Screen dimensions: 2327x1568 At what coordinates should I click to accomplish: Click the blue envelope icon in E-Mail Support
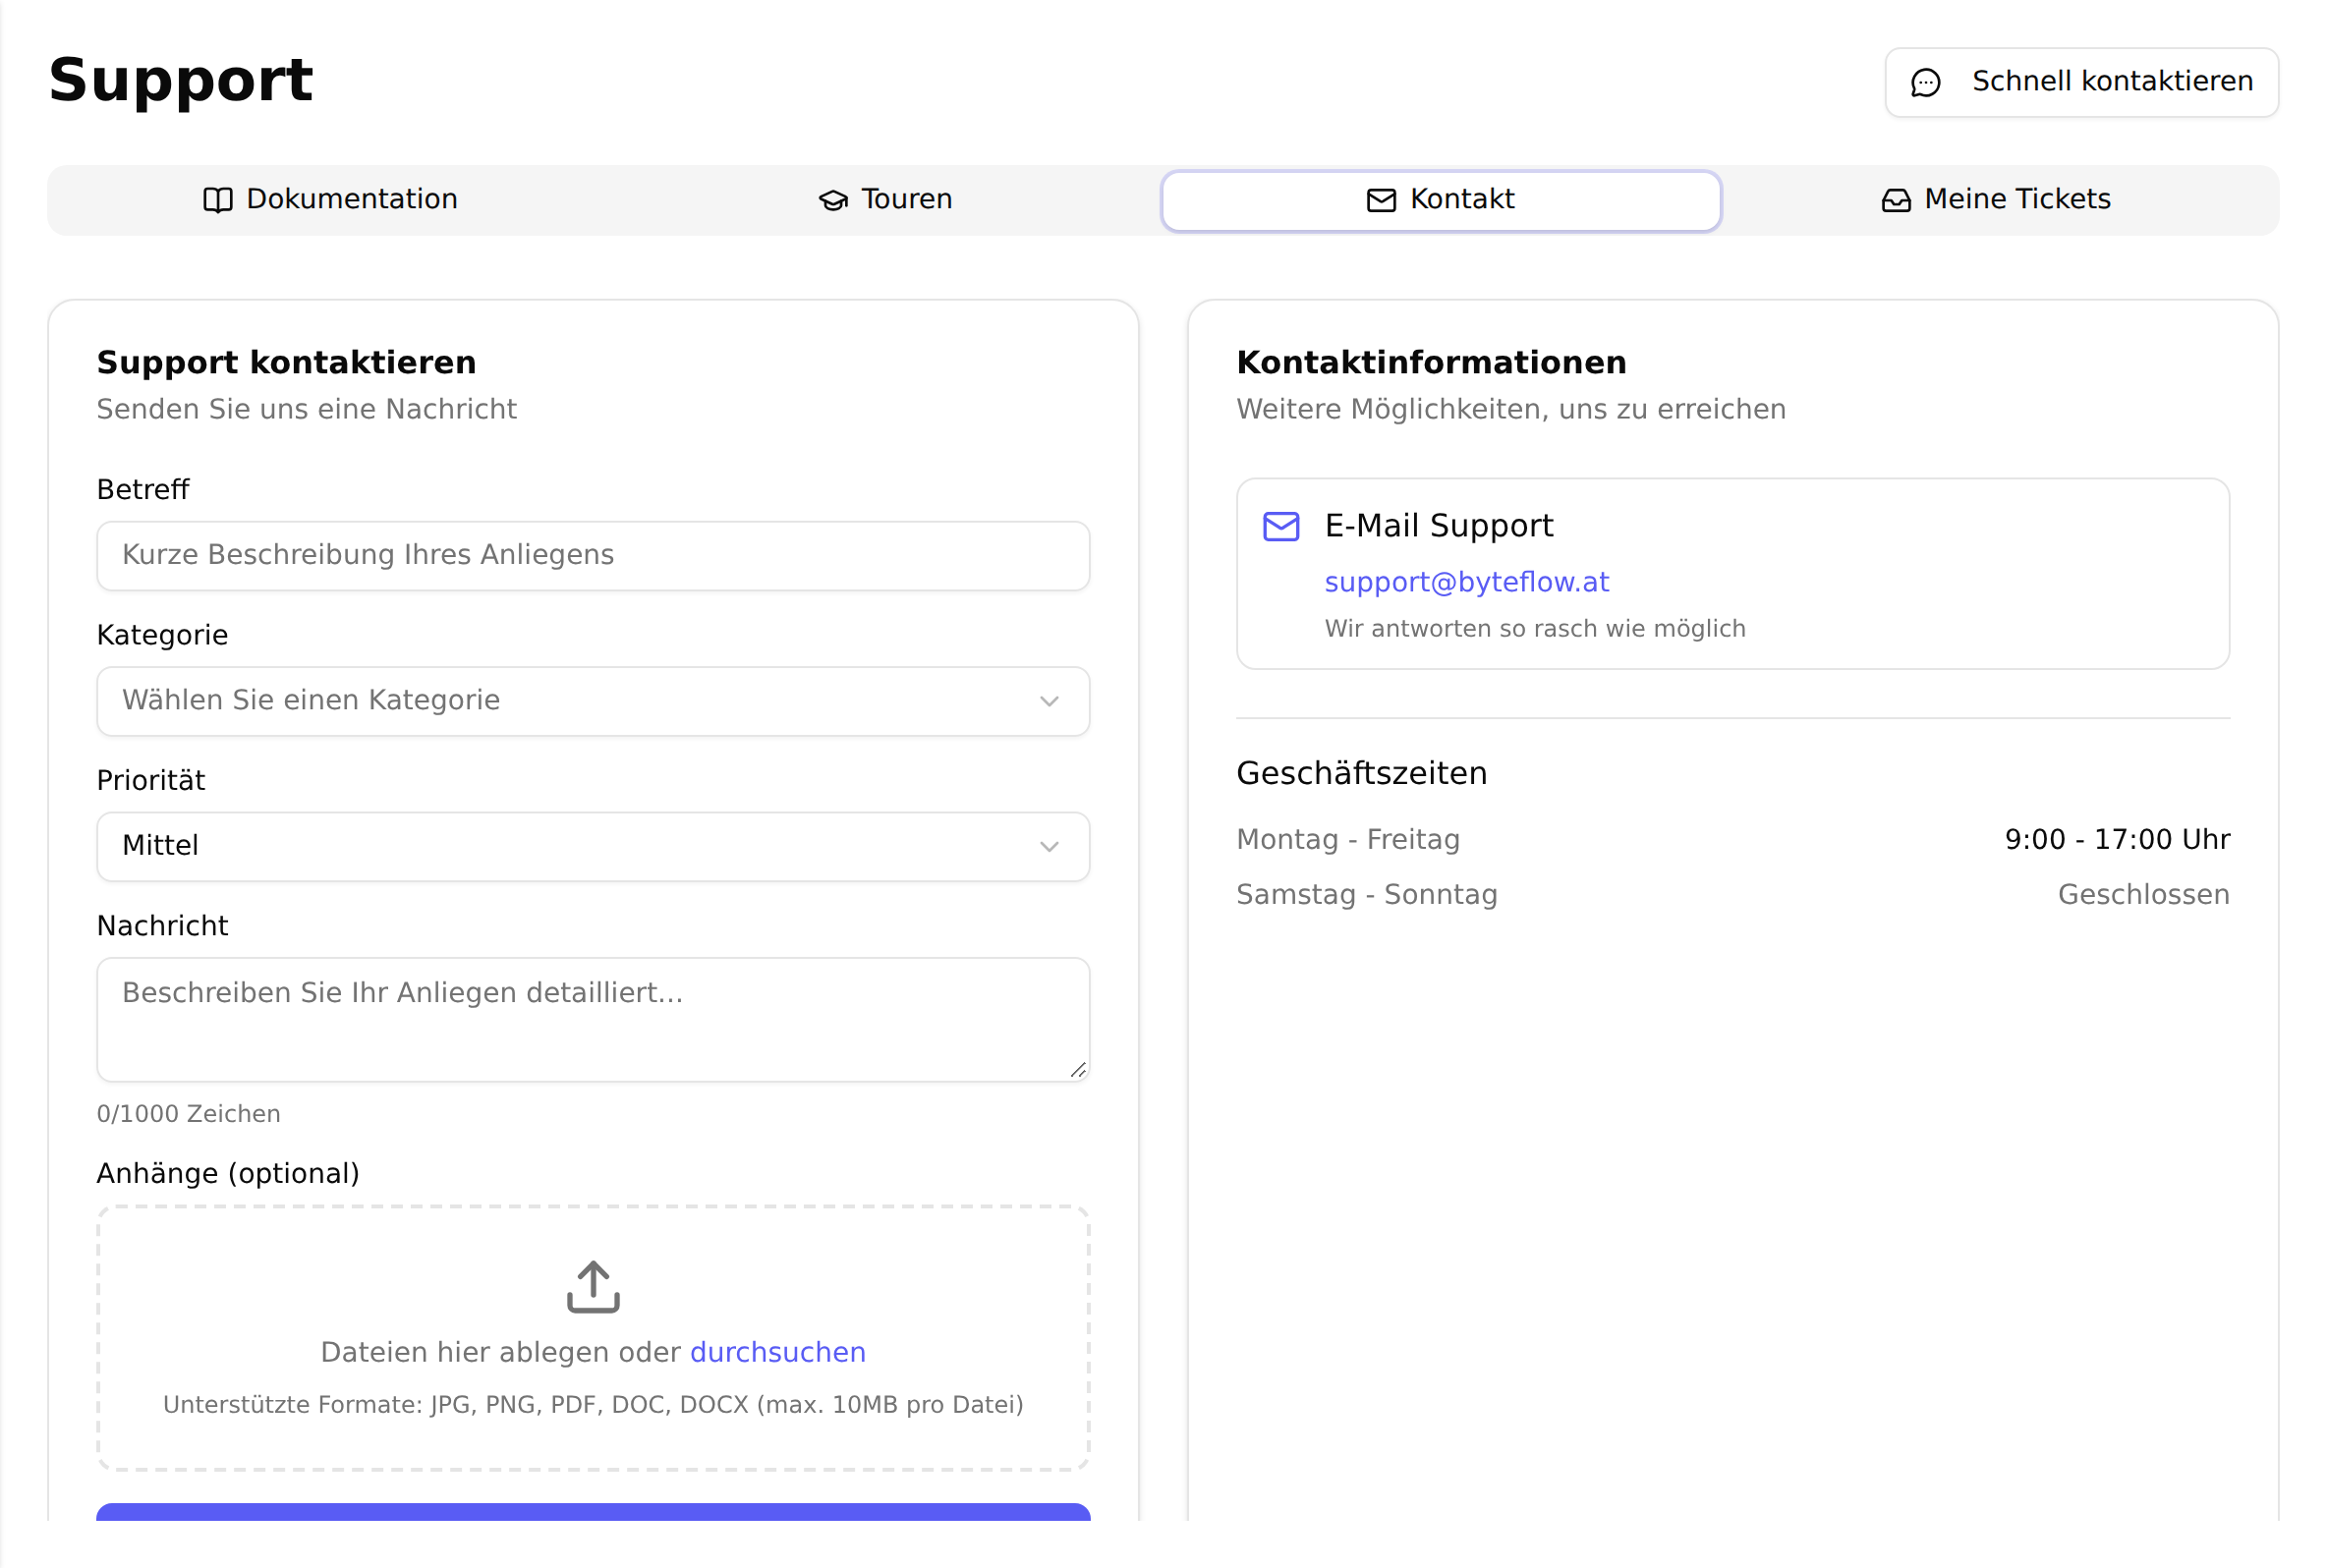pyautogui.click(x=1281, y=526)
